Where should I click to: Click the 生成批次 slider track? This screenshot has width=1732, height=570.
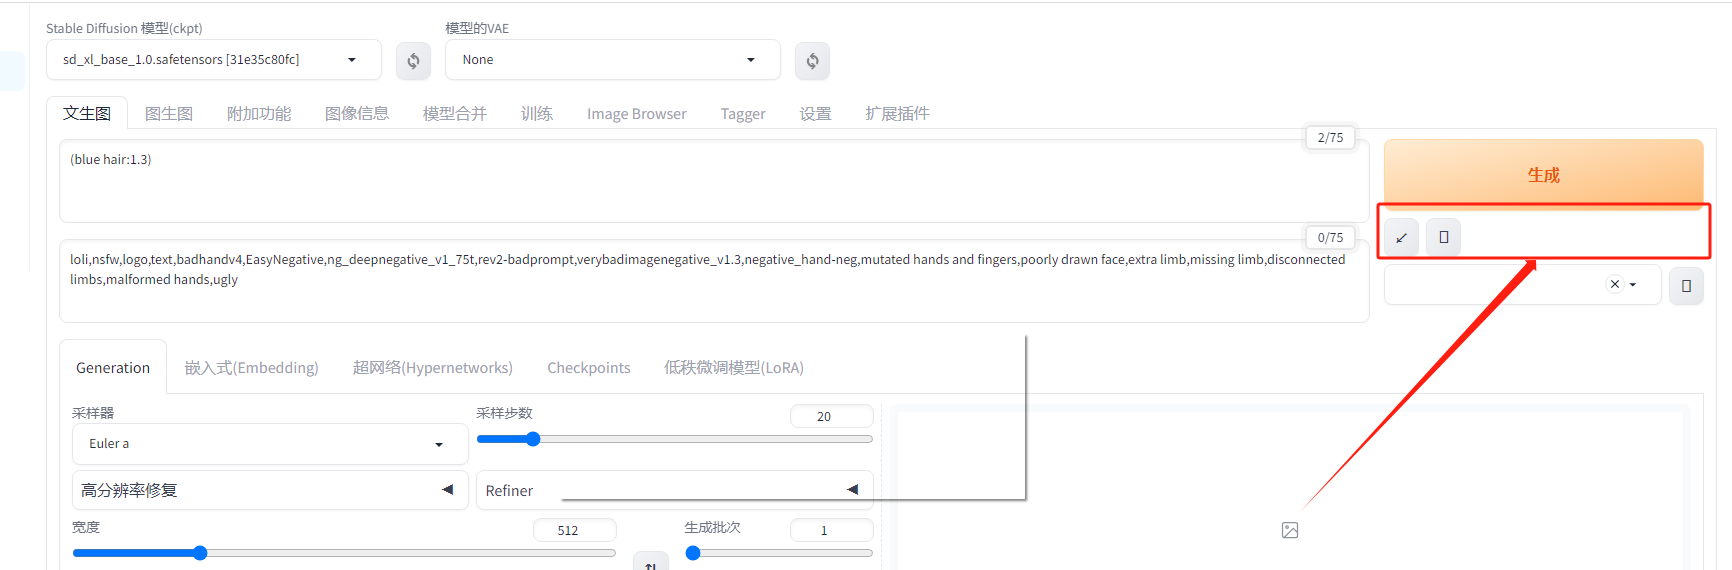779,553
